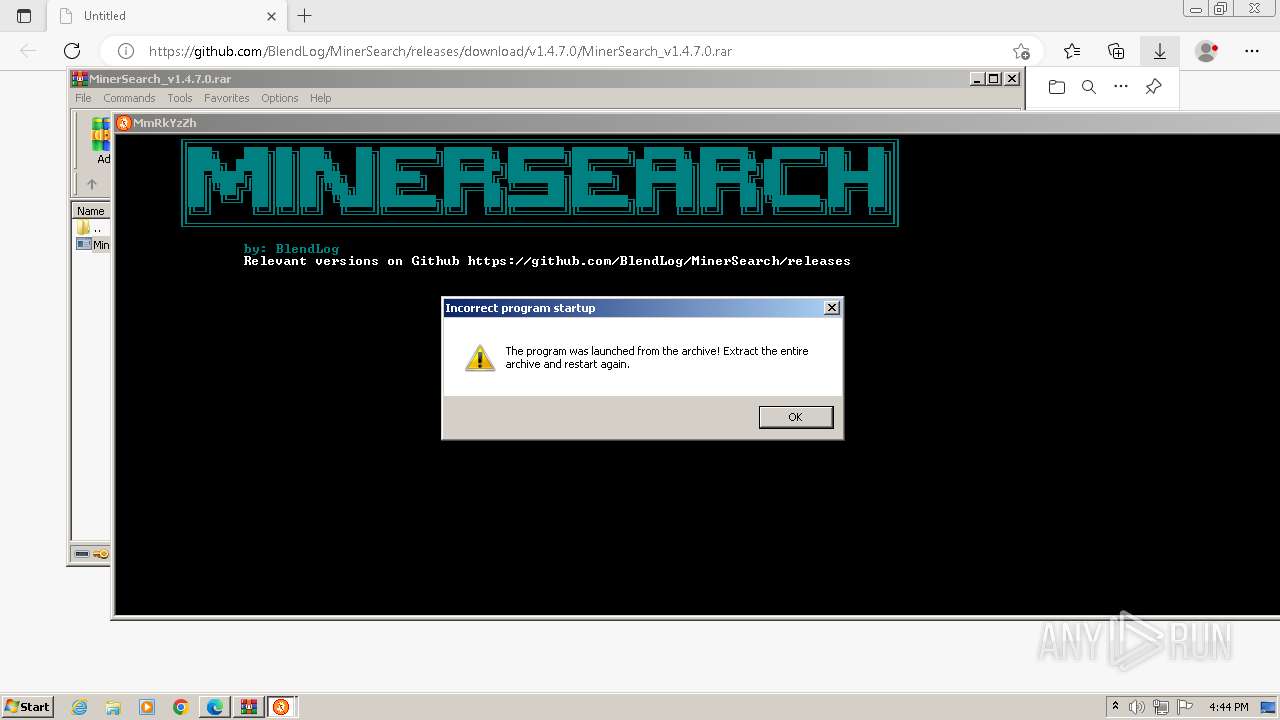Open WinRAR Tools menu
1280x720 pixels.
[x=180, y=98]
